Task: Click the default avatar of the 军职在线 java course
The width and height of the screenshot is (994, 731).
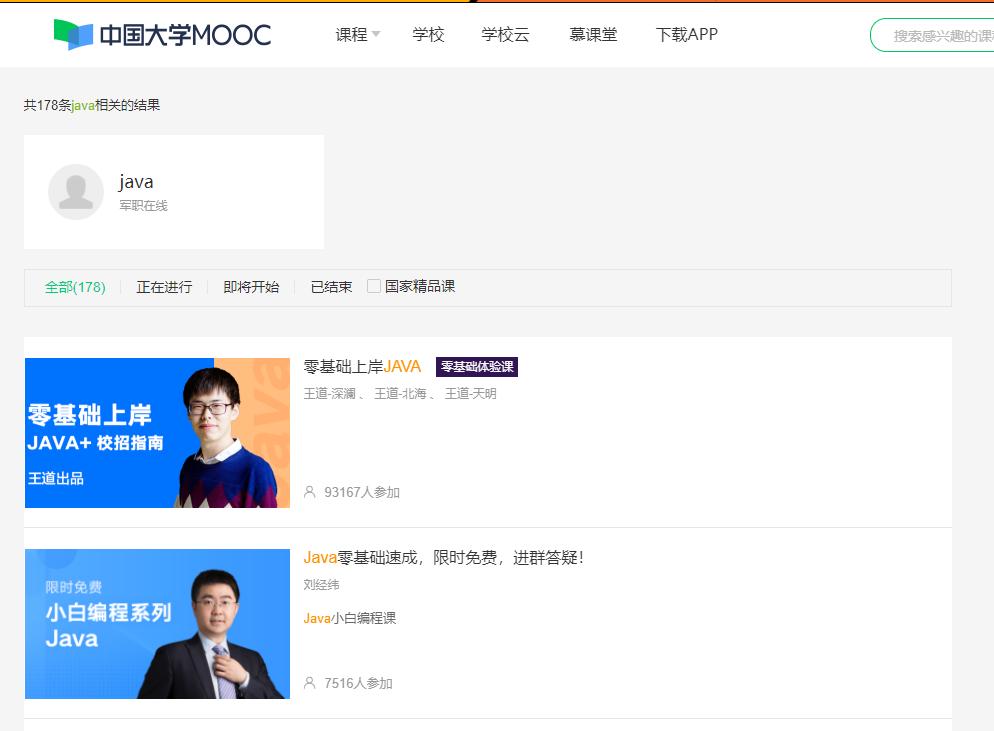Action: pos(74,191)
